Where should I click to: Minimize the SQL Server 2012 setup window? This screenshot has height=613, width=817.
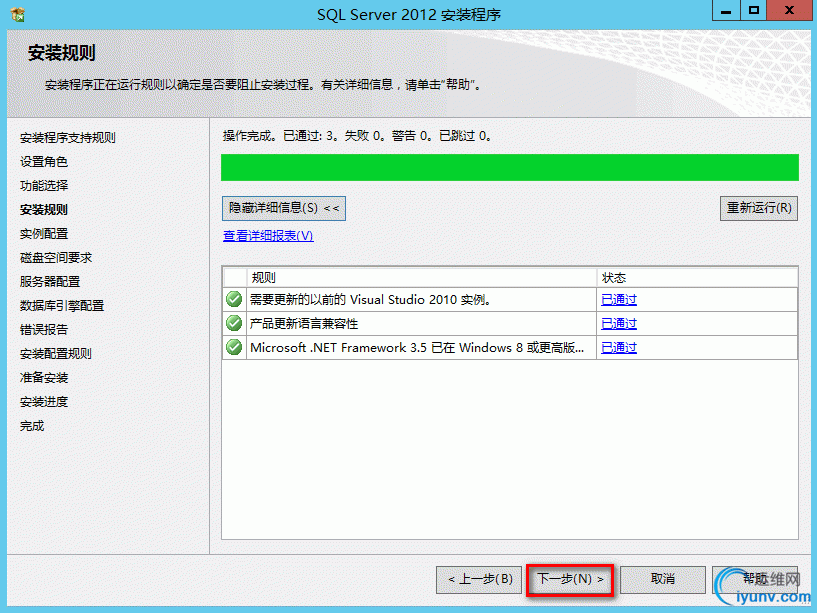(726, 10)
